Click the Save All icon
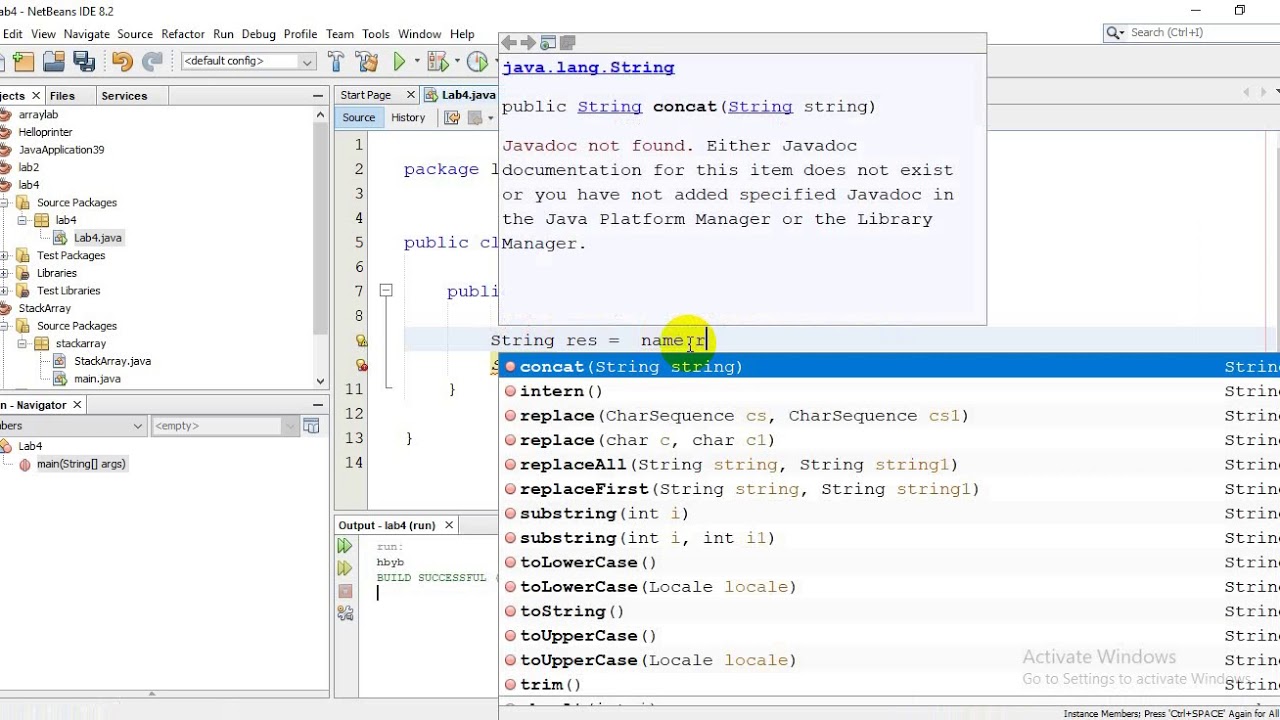Image resolution: width=1280 pixels, height=720 pixels. [84, 62]
